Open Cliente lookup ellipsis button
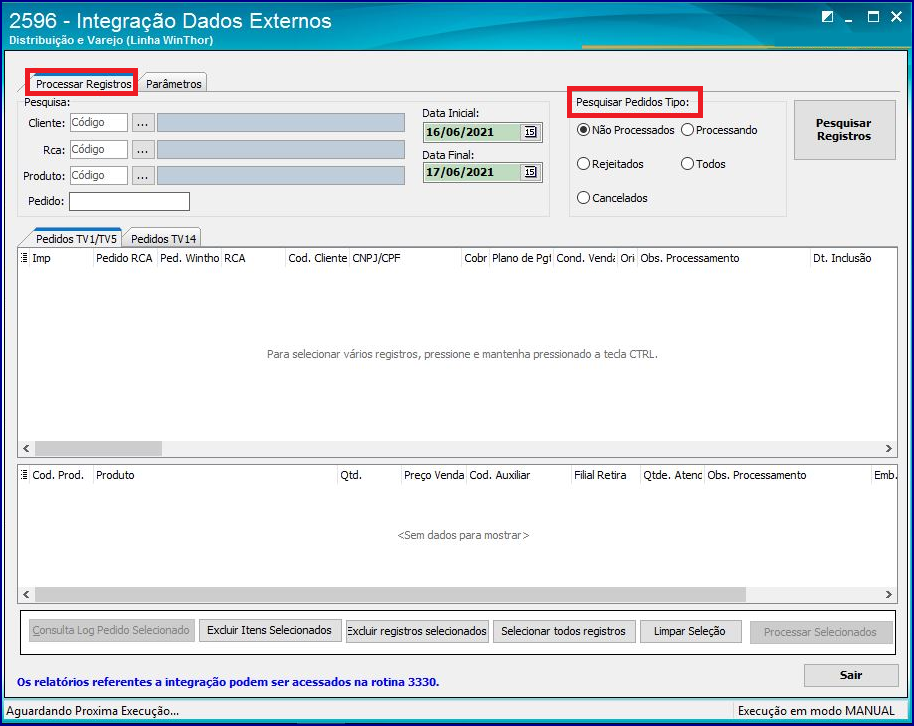 [143, 123]
